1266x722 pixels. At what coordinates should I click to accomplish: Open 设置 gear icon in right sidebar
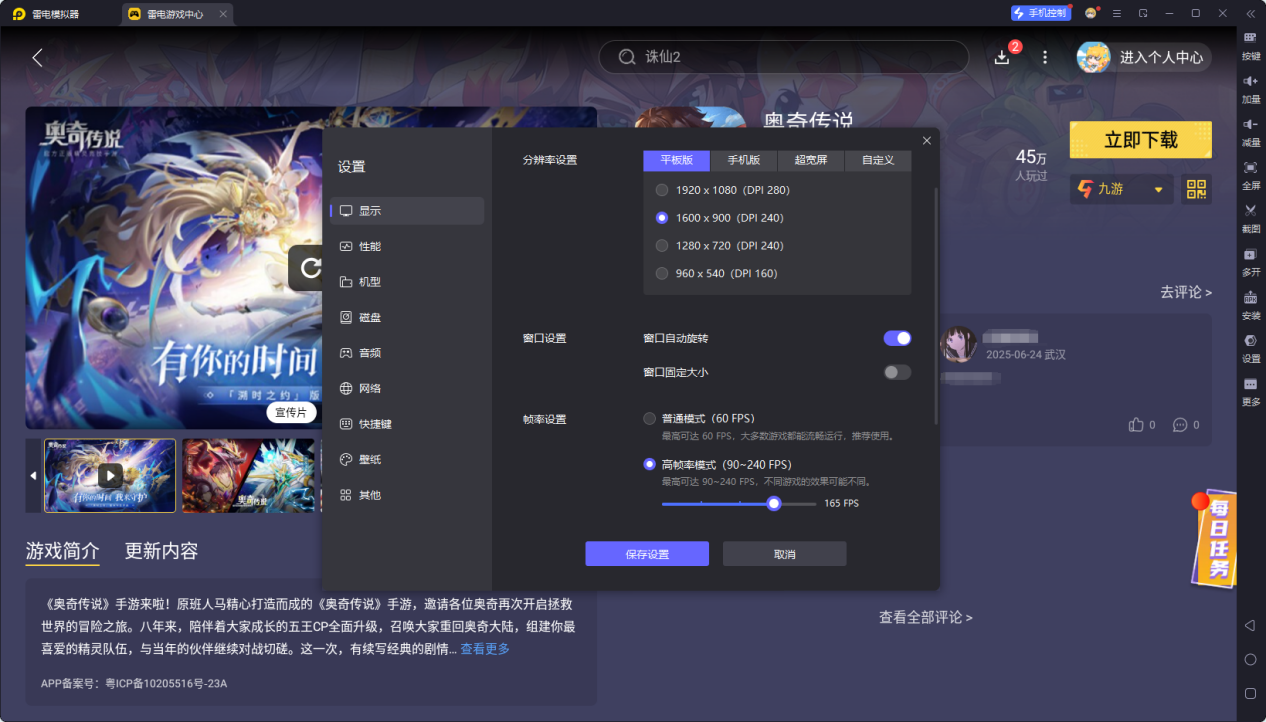[1250, 347]
